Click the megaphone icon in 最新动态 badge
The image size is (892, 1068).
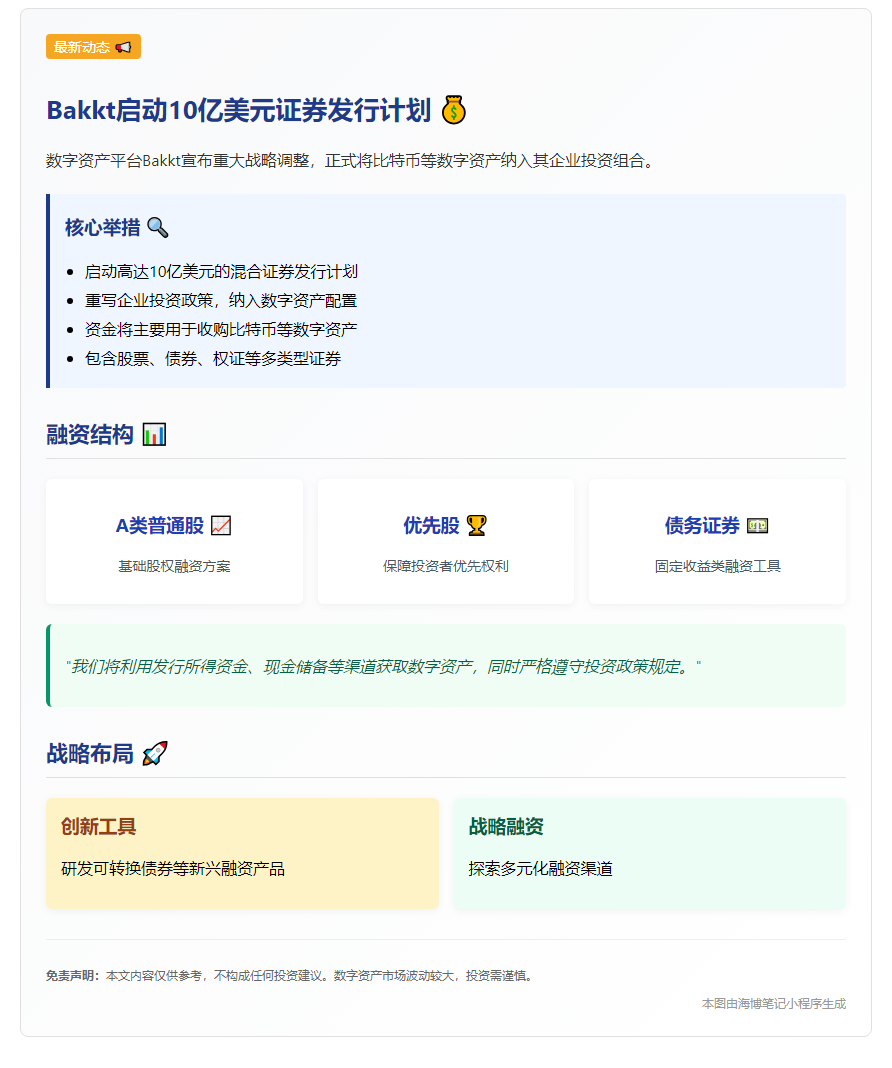pos(123,47)
